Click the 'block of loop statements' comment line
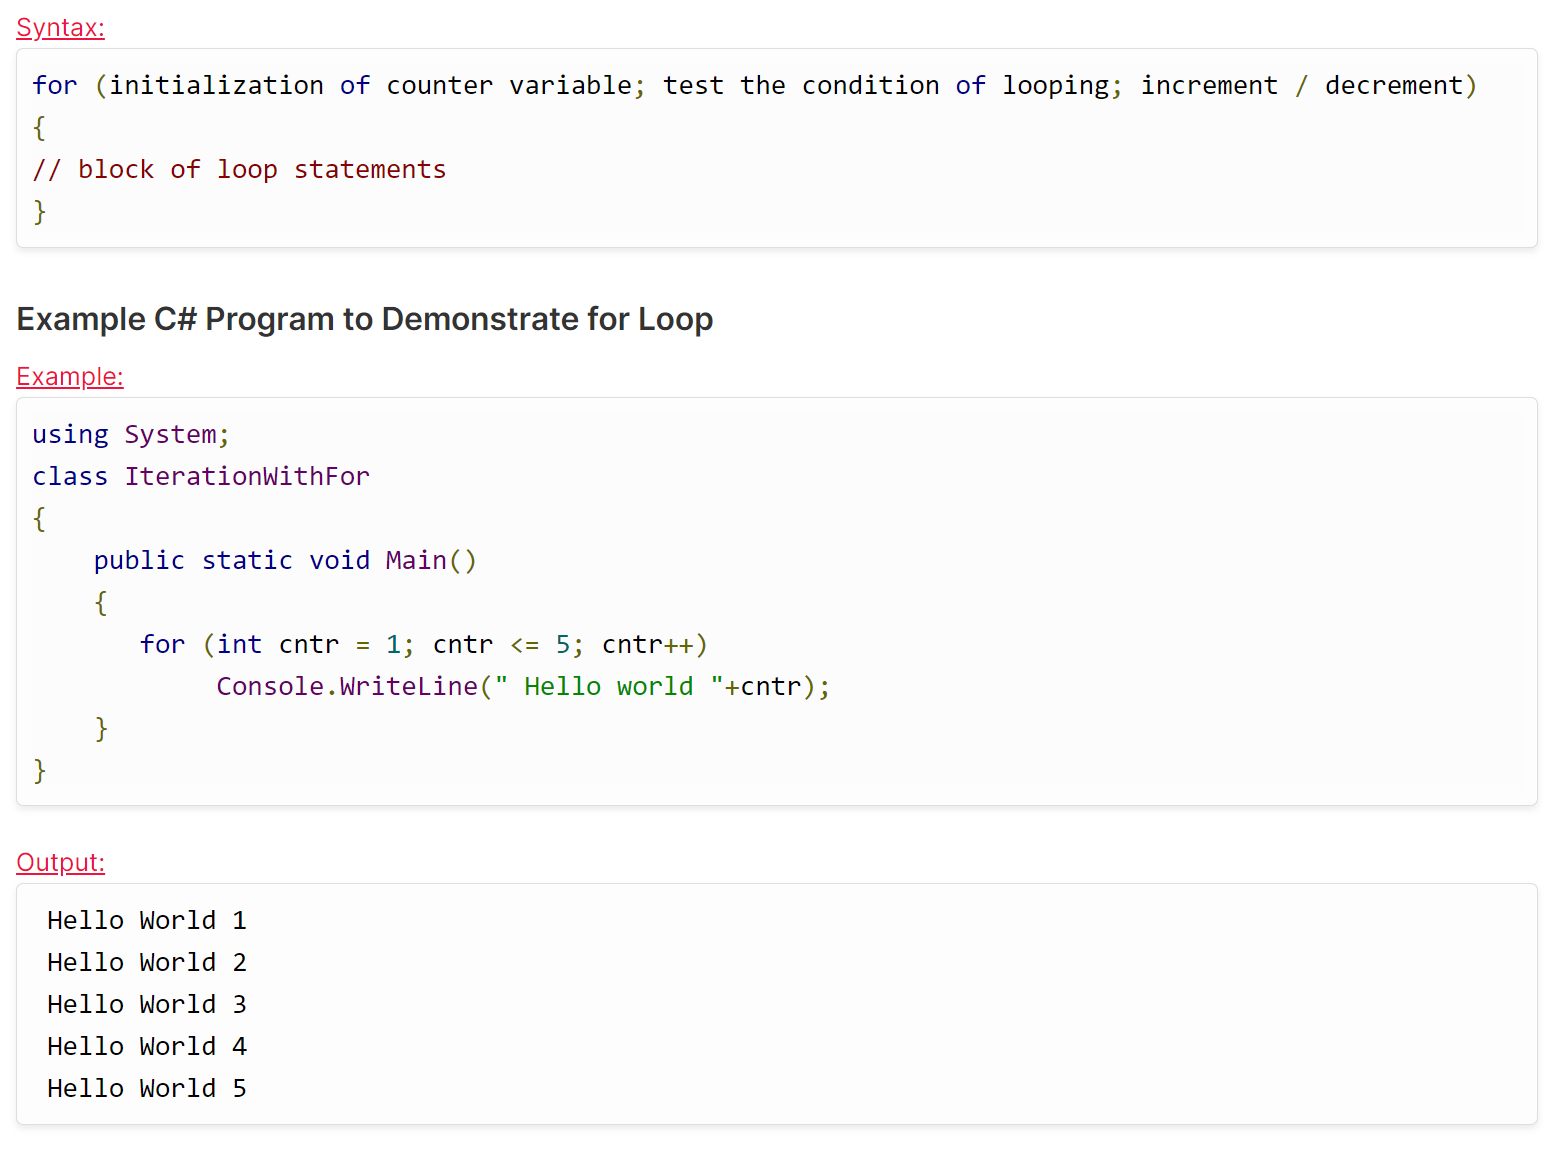The image size is (1559, 1162). 261,170
